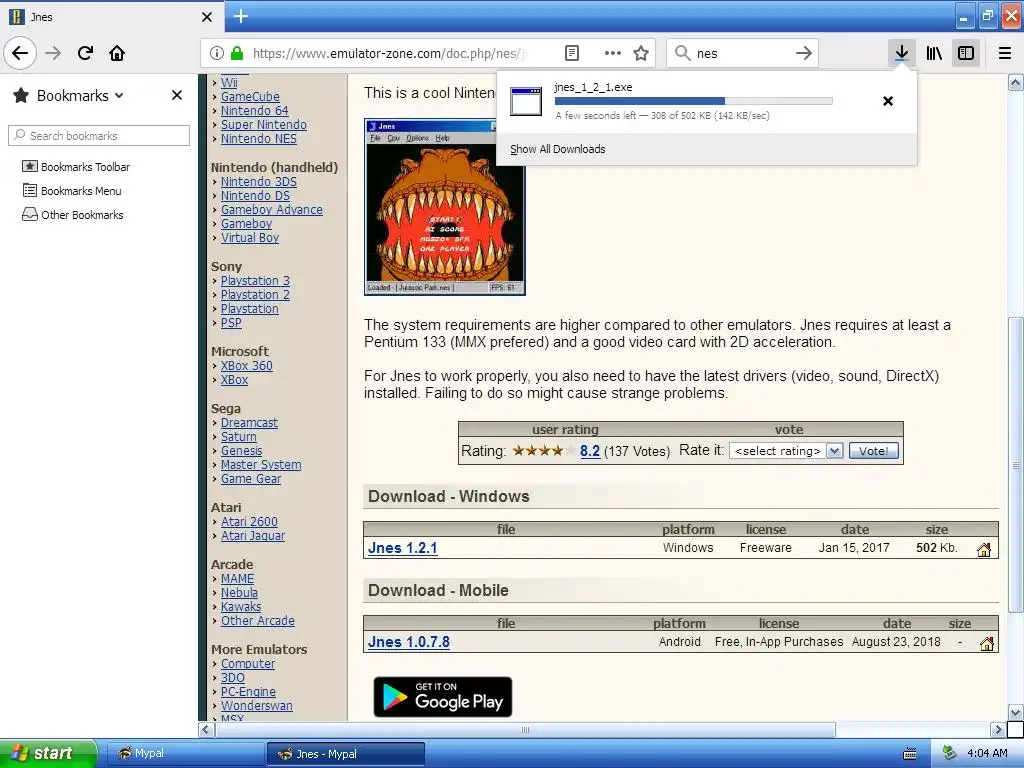Click Show All Downloads
1024x768 pixels.
[558, 149]
